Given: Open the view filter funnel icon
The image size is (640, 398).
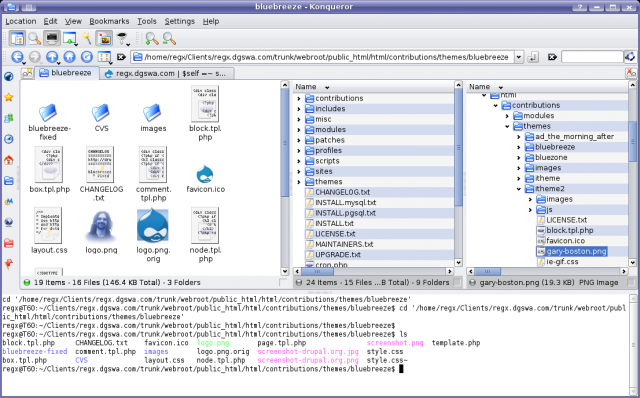Looking at the screenshot, I should (x=122, y=38).
